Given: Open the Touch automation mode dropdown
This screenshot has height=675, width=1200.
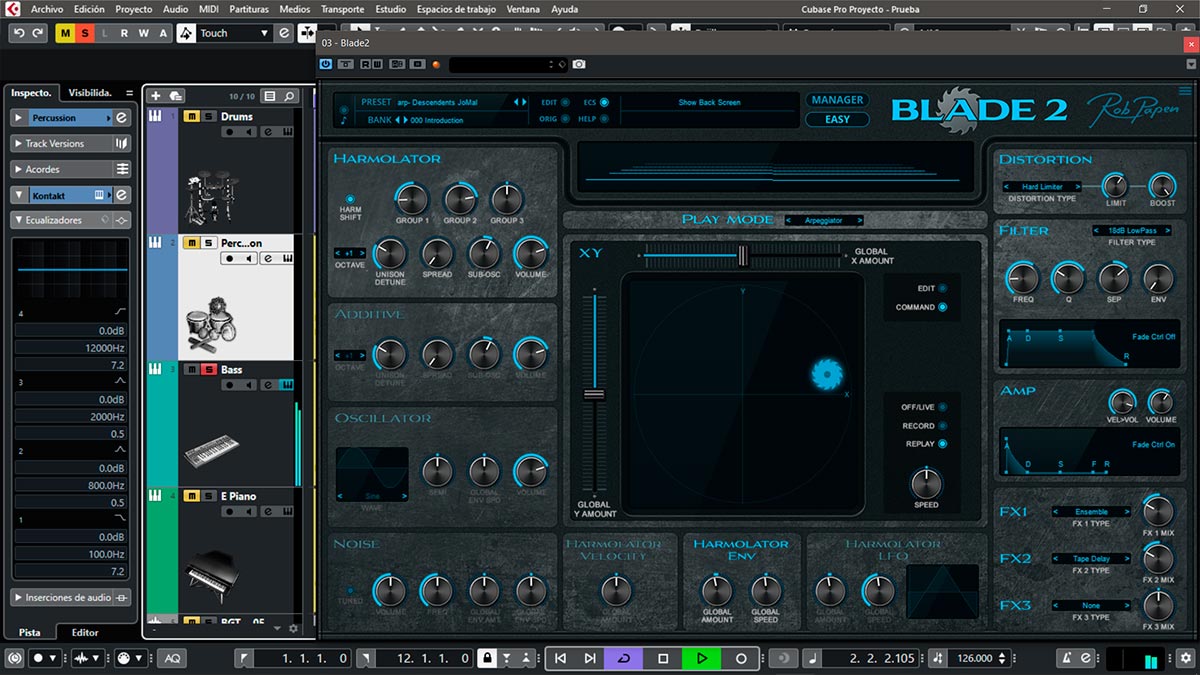Looking at the screenshot, I should pyautogui.click(x=236, y=33).
